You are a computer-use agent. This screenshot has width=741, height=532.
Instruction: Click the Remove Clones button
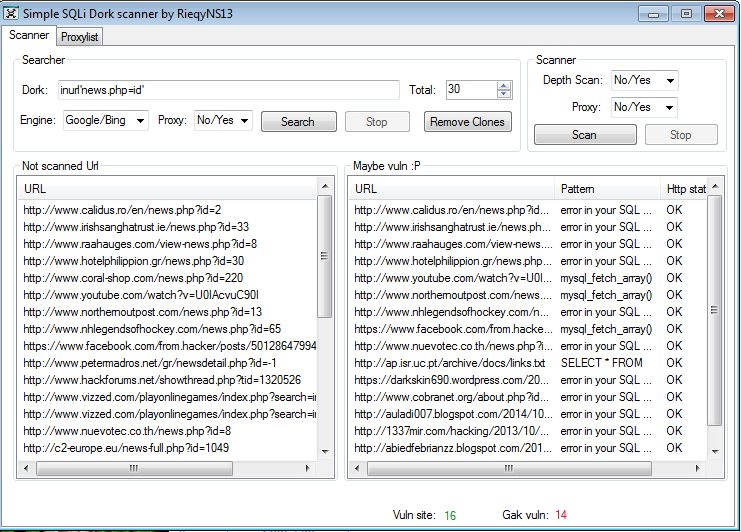pyautogui.click(x=467, y=122)
